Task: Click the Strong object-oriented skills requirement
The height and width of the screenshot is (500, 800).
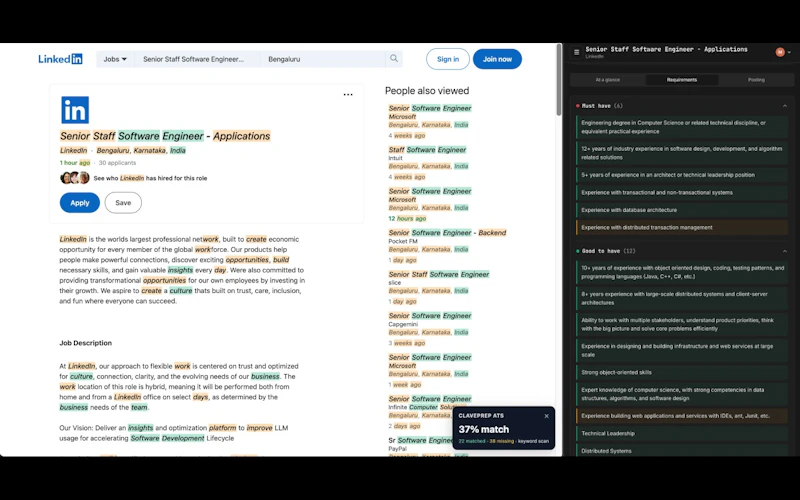Action: [x=682, y=372]
